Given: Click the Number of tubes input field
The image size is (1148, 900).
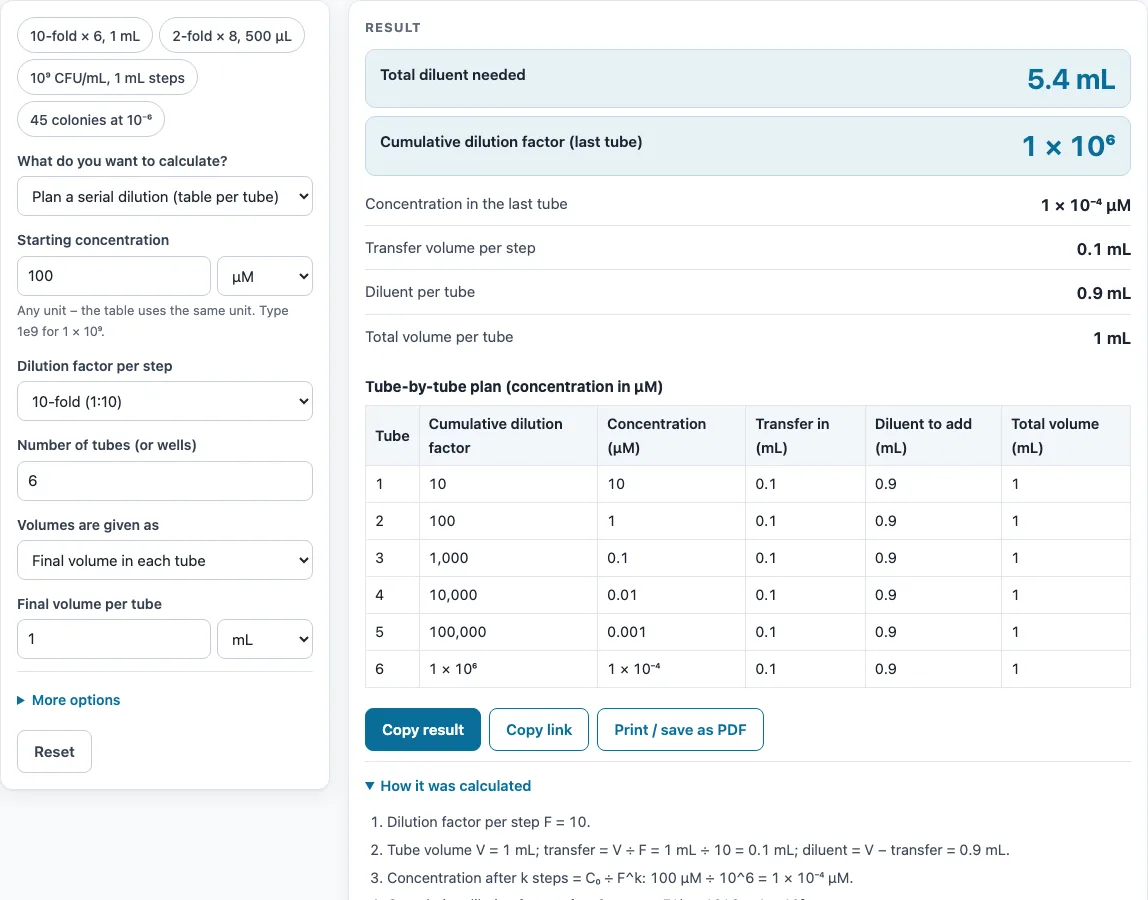Looking at the screenshot, I should coord(165,481).
